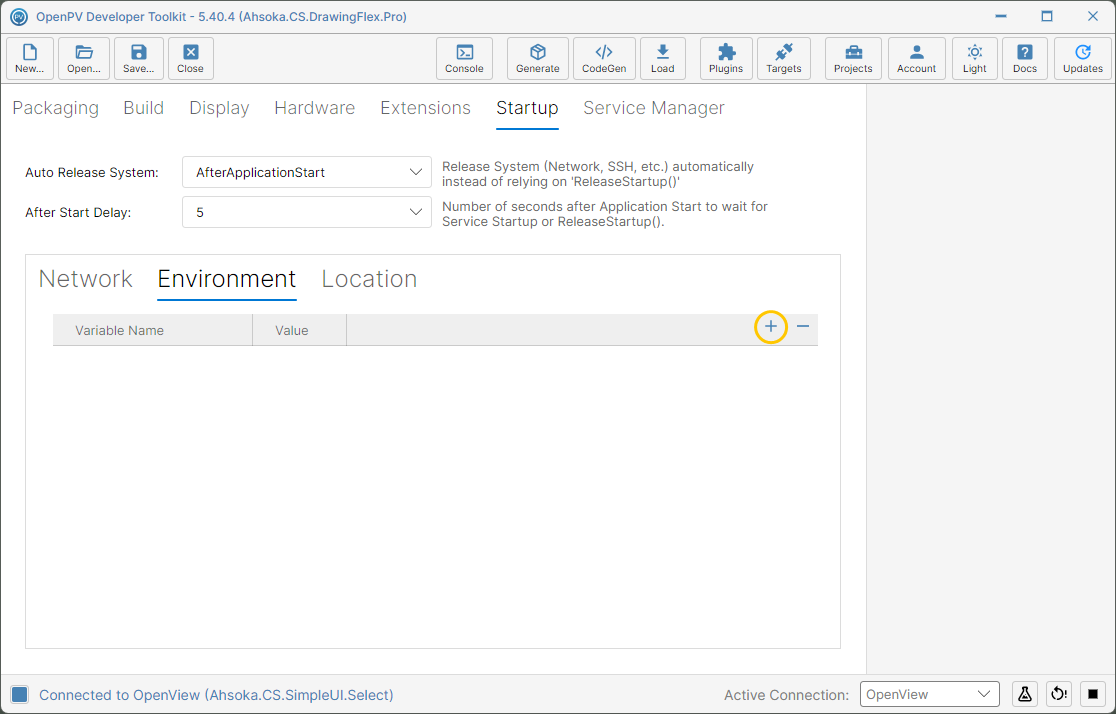This screenshot has width=1116, height=714.
Task: Click the flask icon in status bar
Action: [1025, 694]
